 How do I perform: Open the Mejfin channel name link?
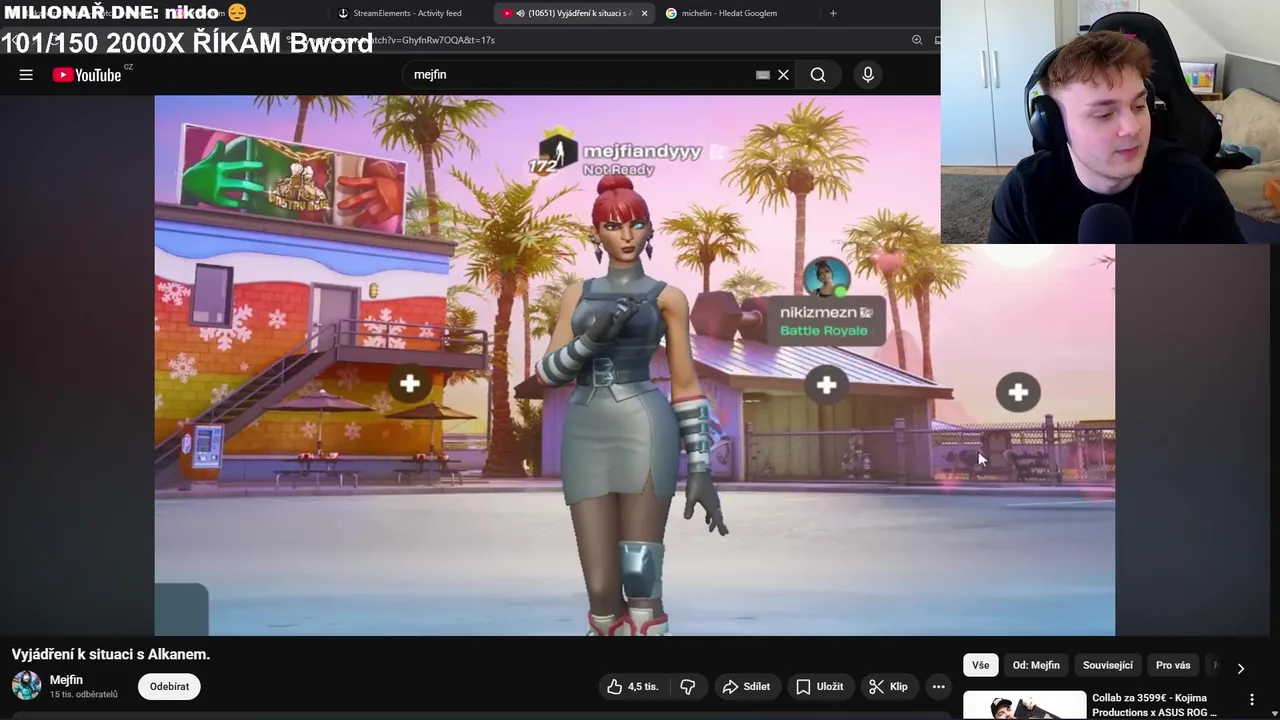[66, 680]
